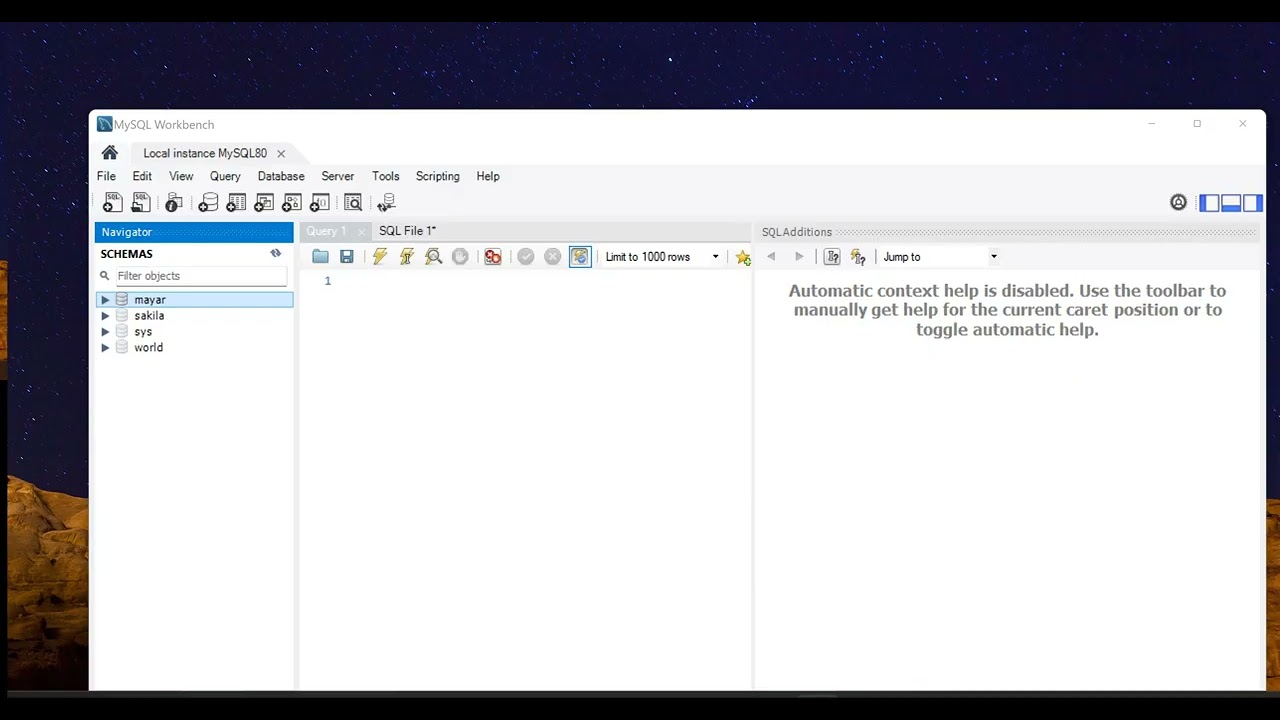Go to the Workbench home screen
This screenshot has width=1280, height=720.
click(x=110, y=153)
